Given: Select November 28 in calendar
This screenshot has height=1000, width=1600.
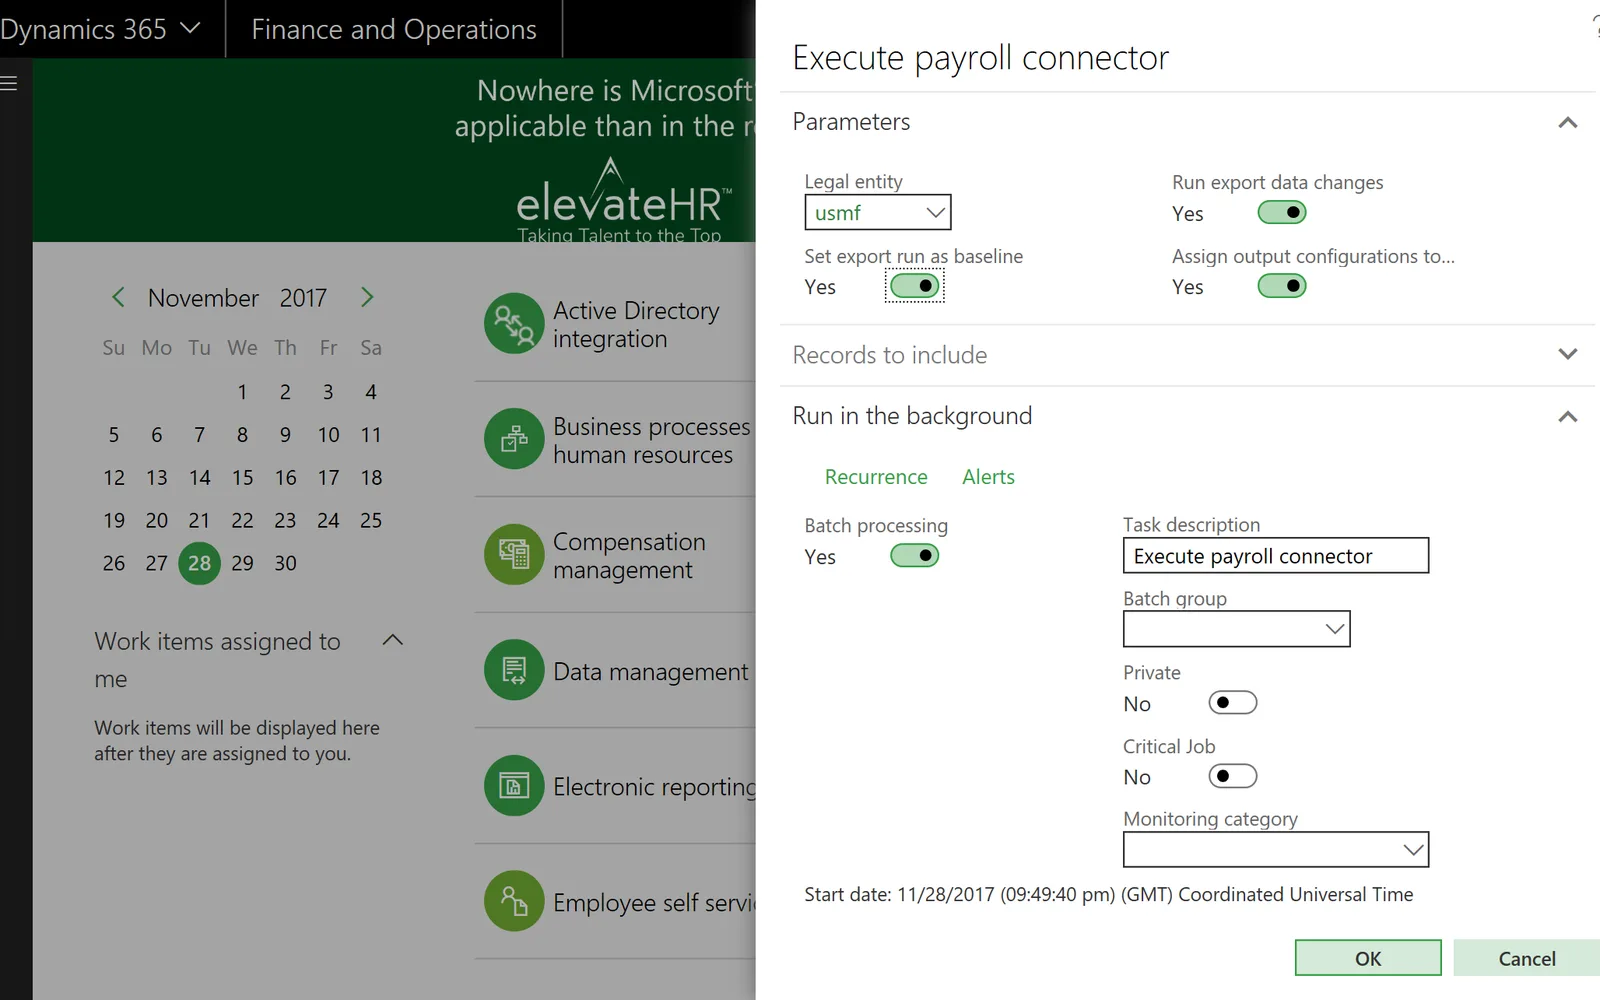Looking at the screenshot, I should pyautogui.click(x=199, y=563).
